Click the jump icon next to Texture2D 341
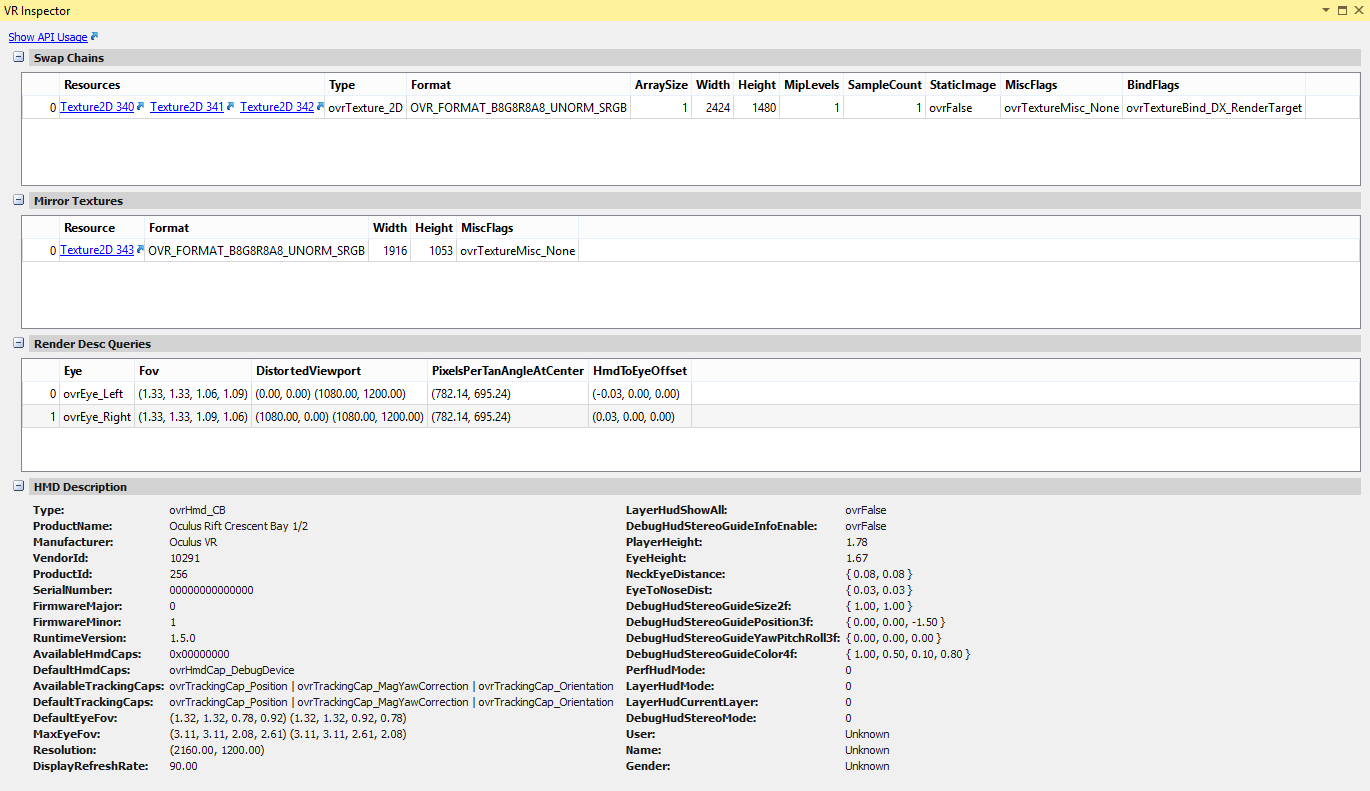The height and width of the screenshot is (791, 1370). 231,107
